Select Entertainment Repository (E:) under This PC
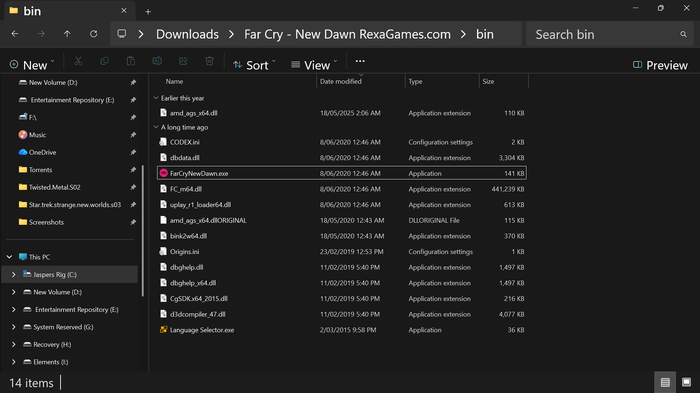Screen dimensions: 700x393 pos(77,309)
